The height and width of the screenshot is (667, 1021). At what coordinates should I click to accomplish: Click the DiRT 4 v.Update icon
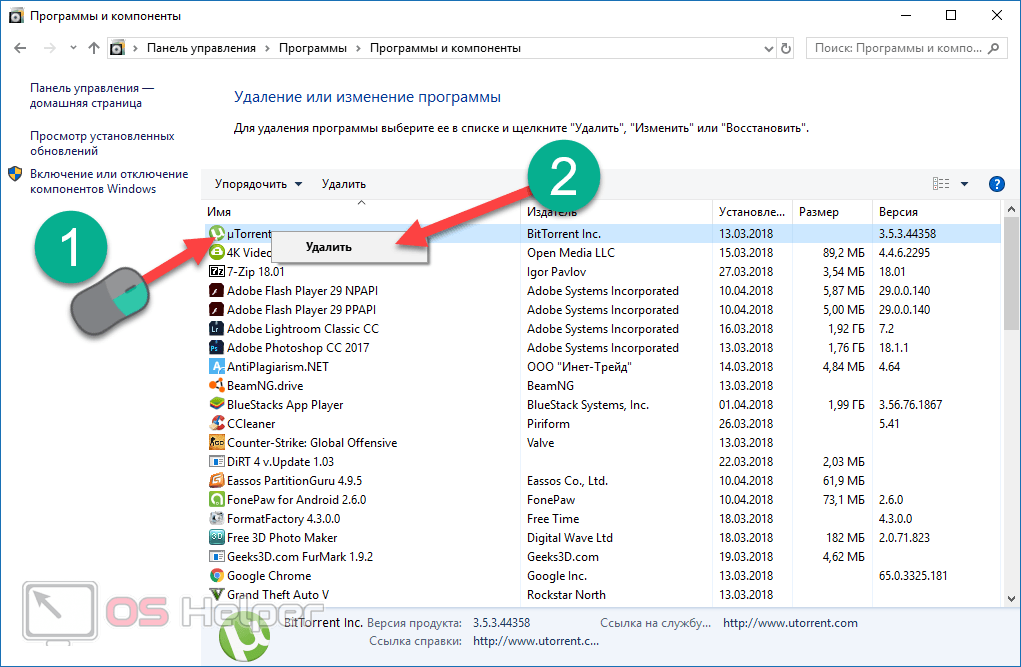click(x=217, y=461)
